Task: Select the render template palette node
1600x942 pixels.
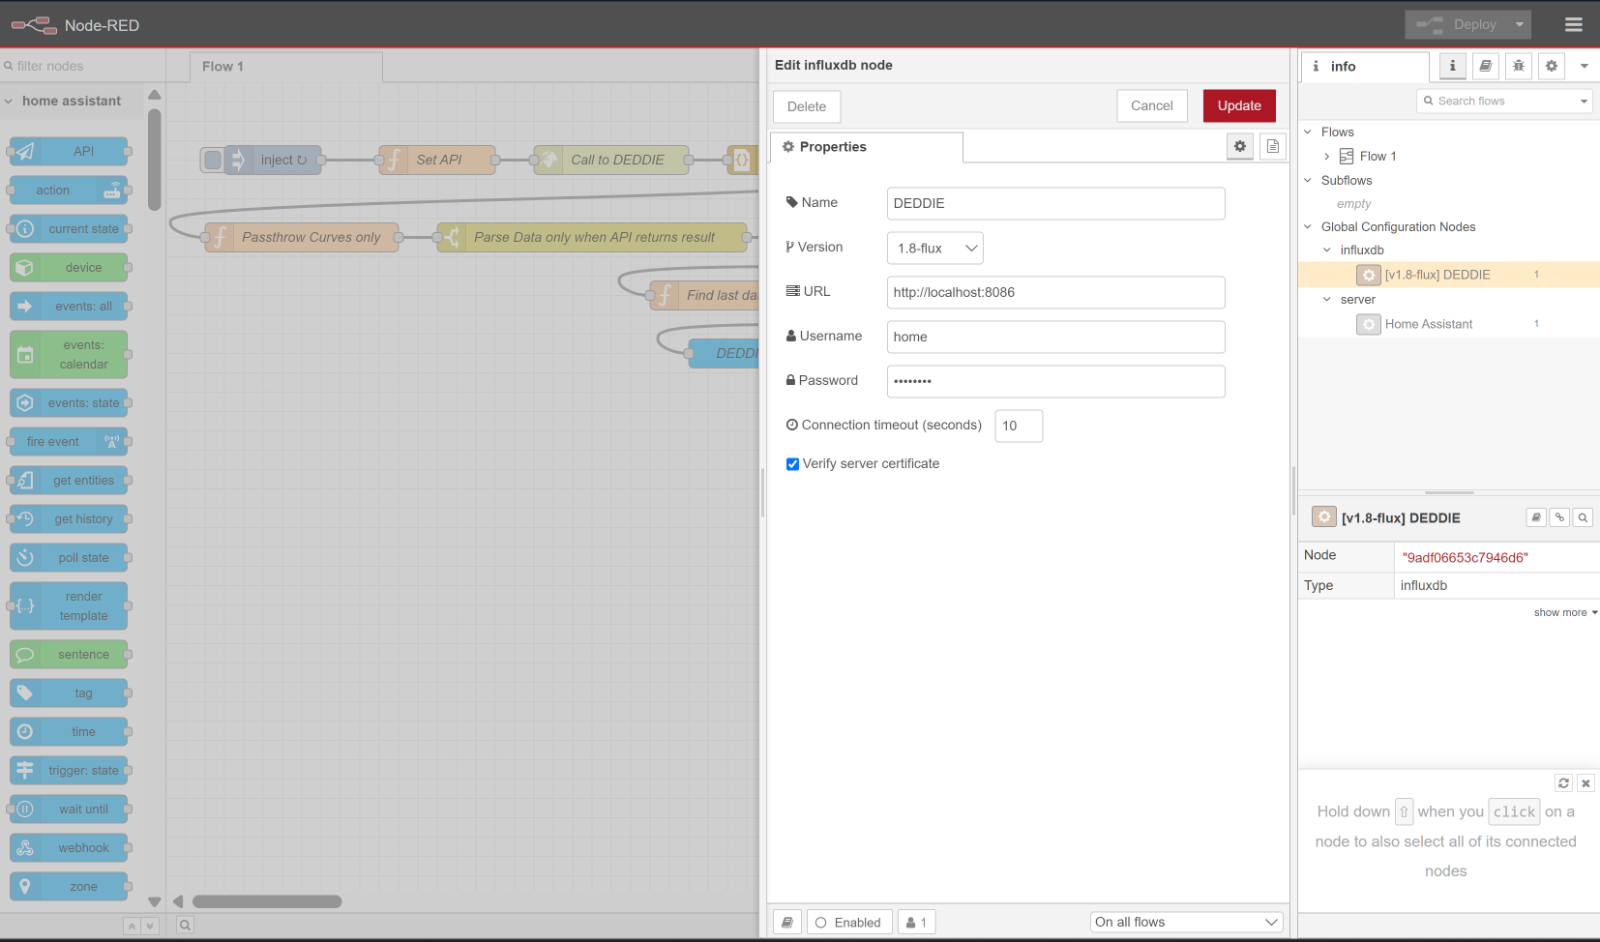Action: click(69, 606)
